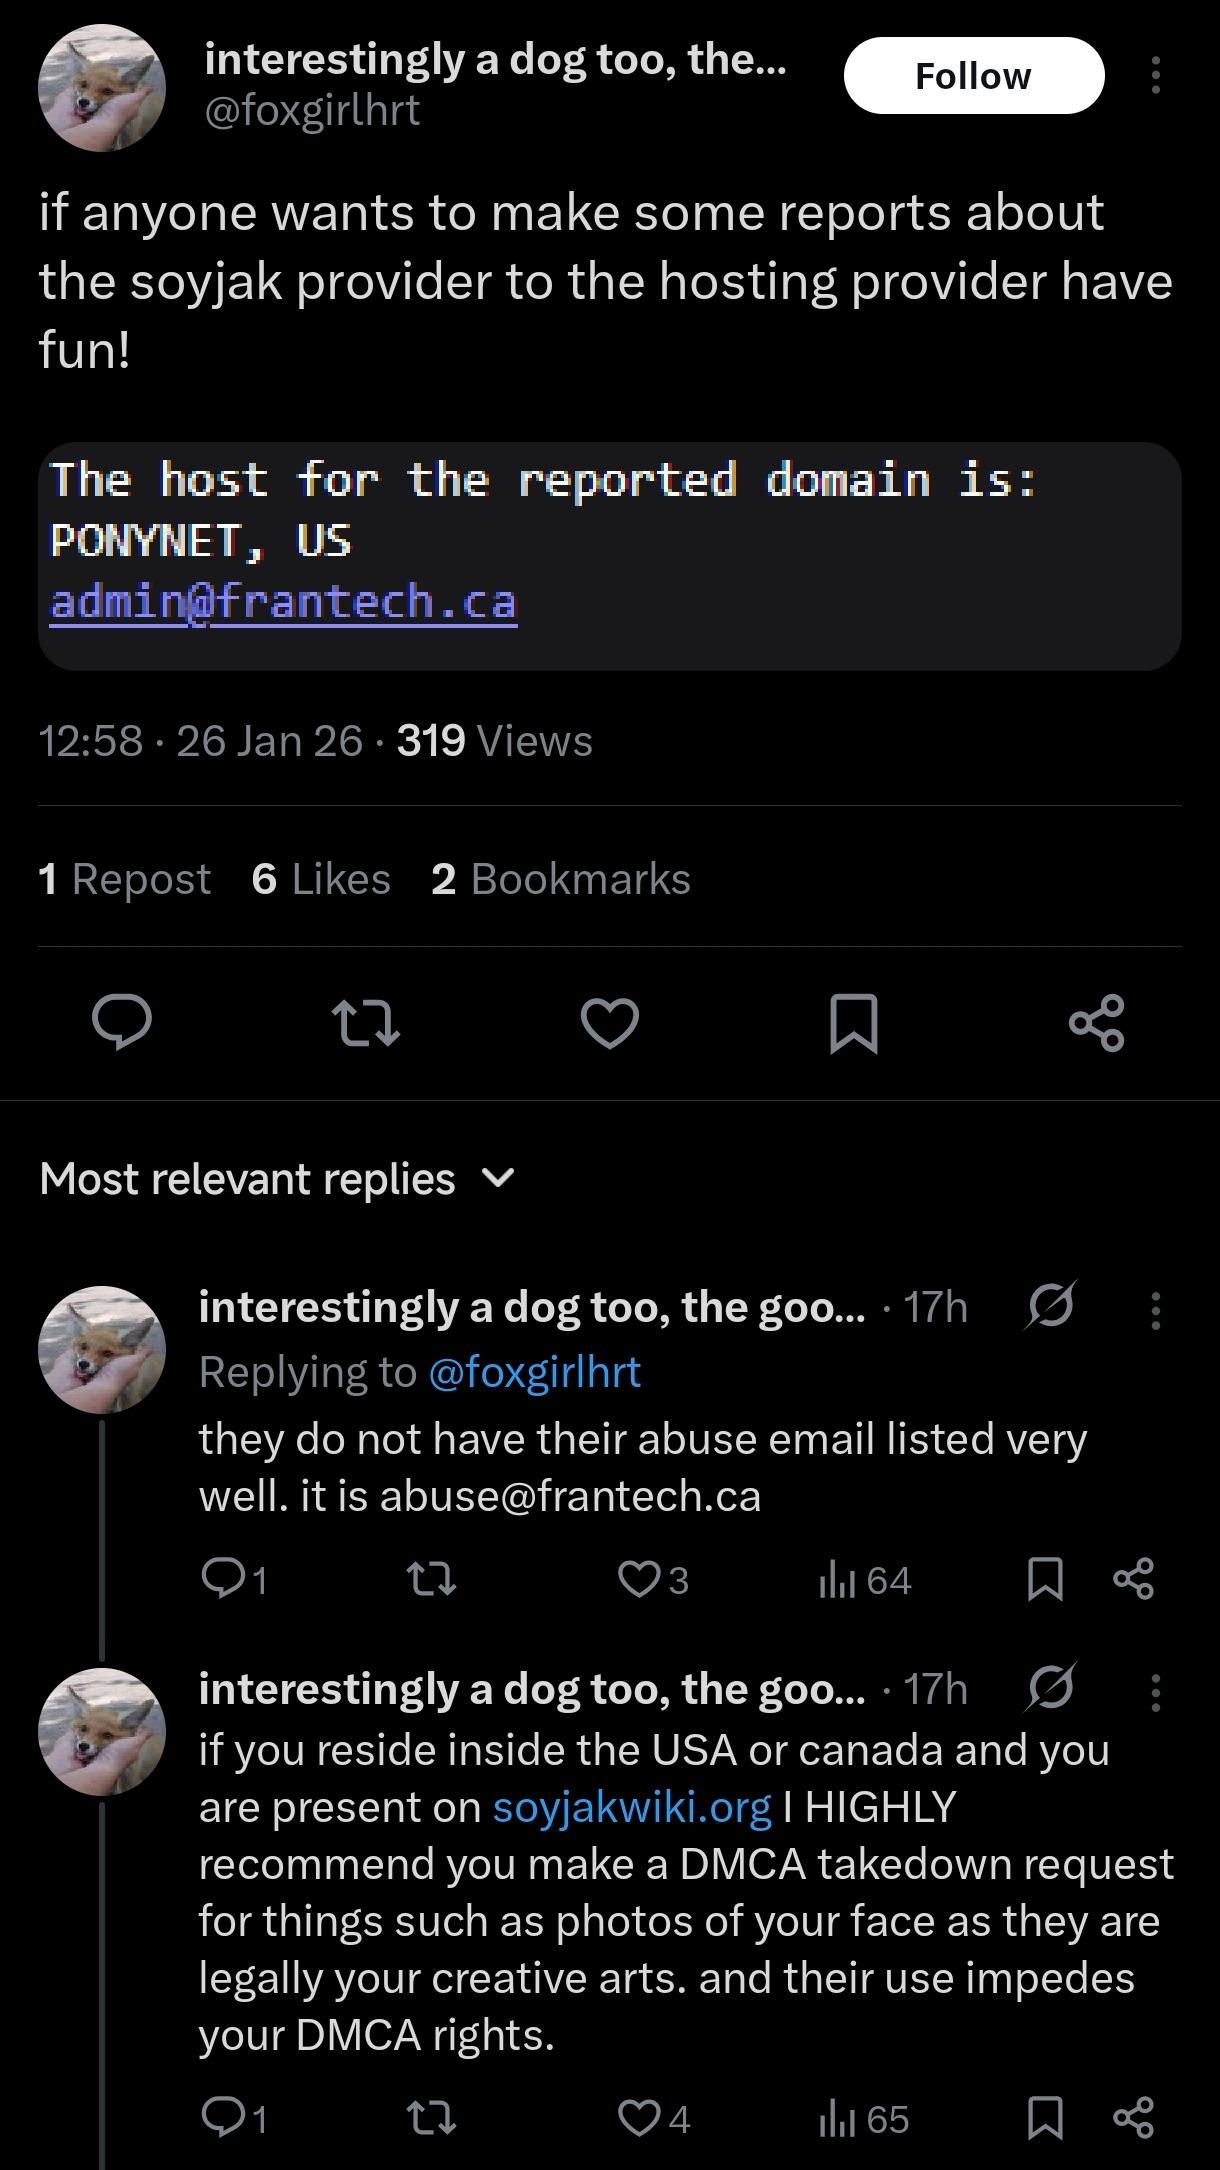Viewport: 1220px width, 2170px height.
Task: View analytics for the 64-views reply
Action: point(864,1580)
